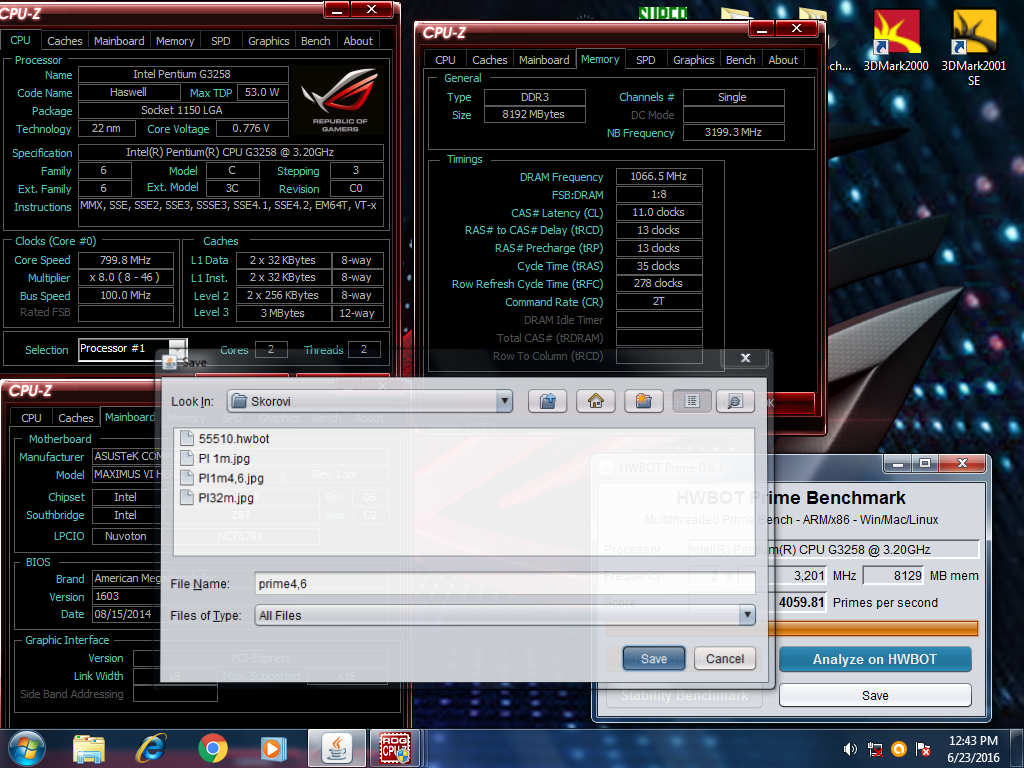
Task: Open Bench tab in top-left CPU-Z
Action: [x=315, y=40]
